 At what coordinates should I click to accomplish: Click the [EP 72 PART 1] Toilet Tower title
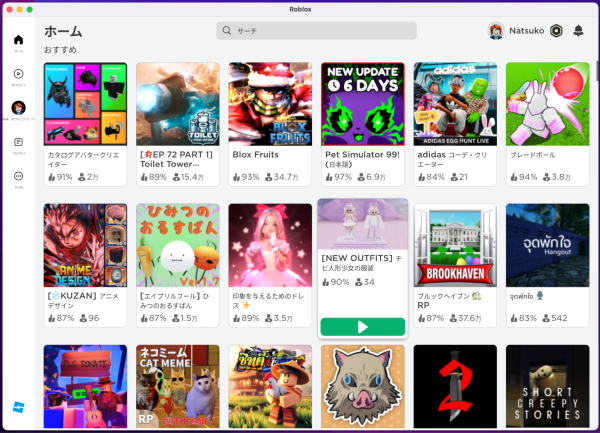point(176,159)
